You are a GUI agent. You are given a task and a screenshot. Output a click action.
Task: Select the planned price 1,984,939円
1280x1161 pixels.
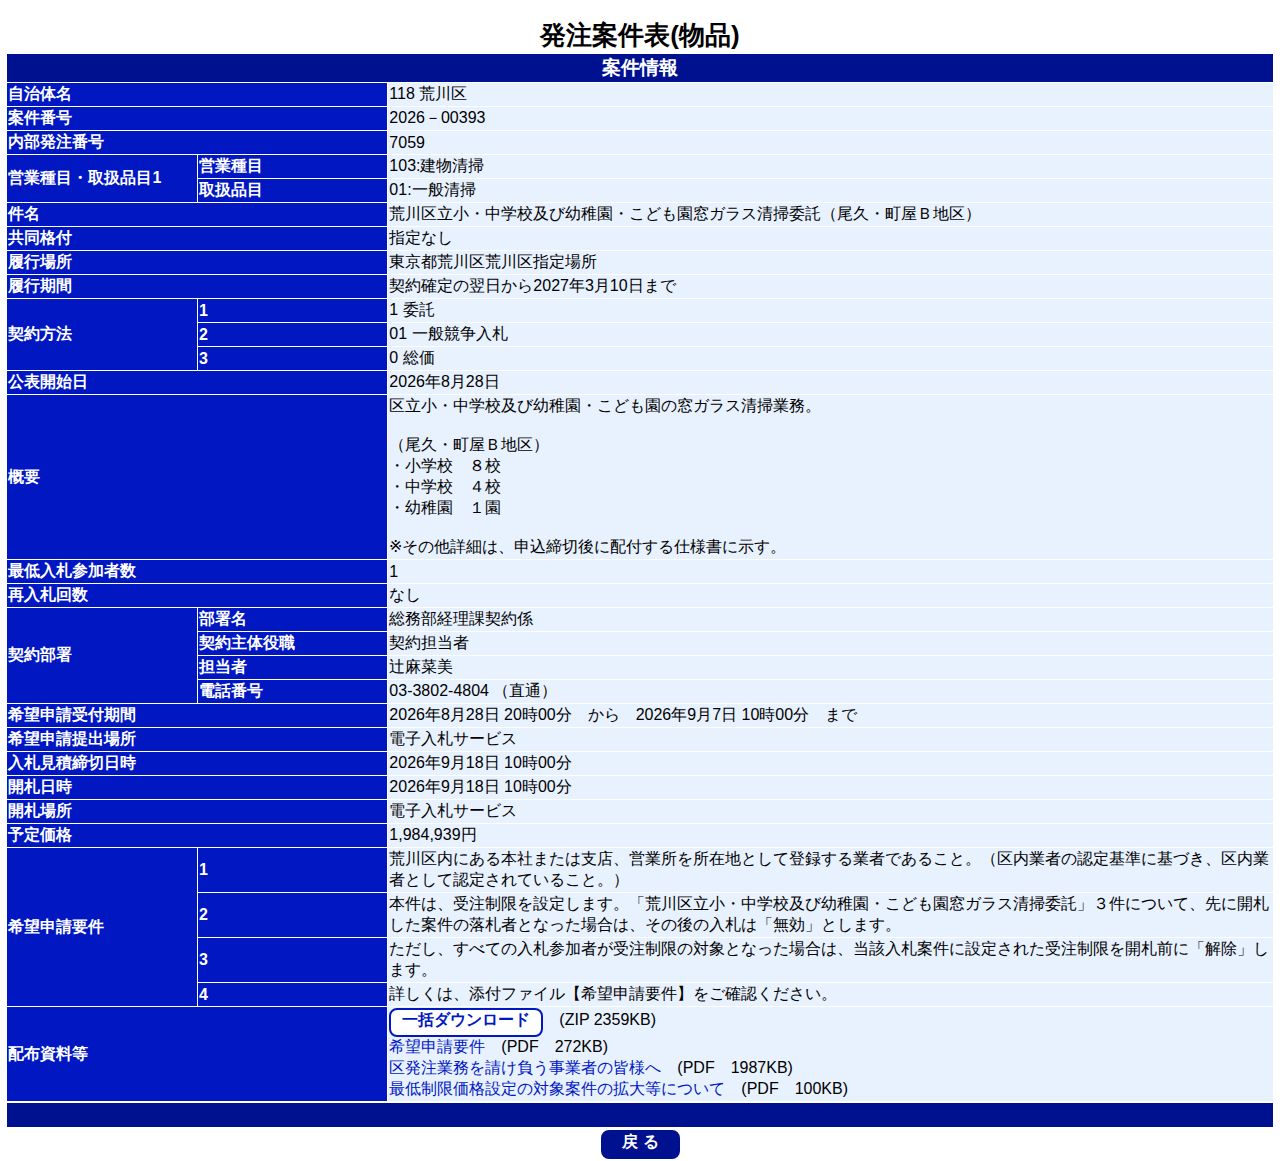433,835
